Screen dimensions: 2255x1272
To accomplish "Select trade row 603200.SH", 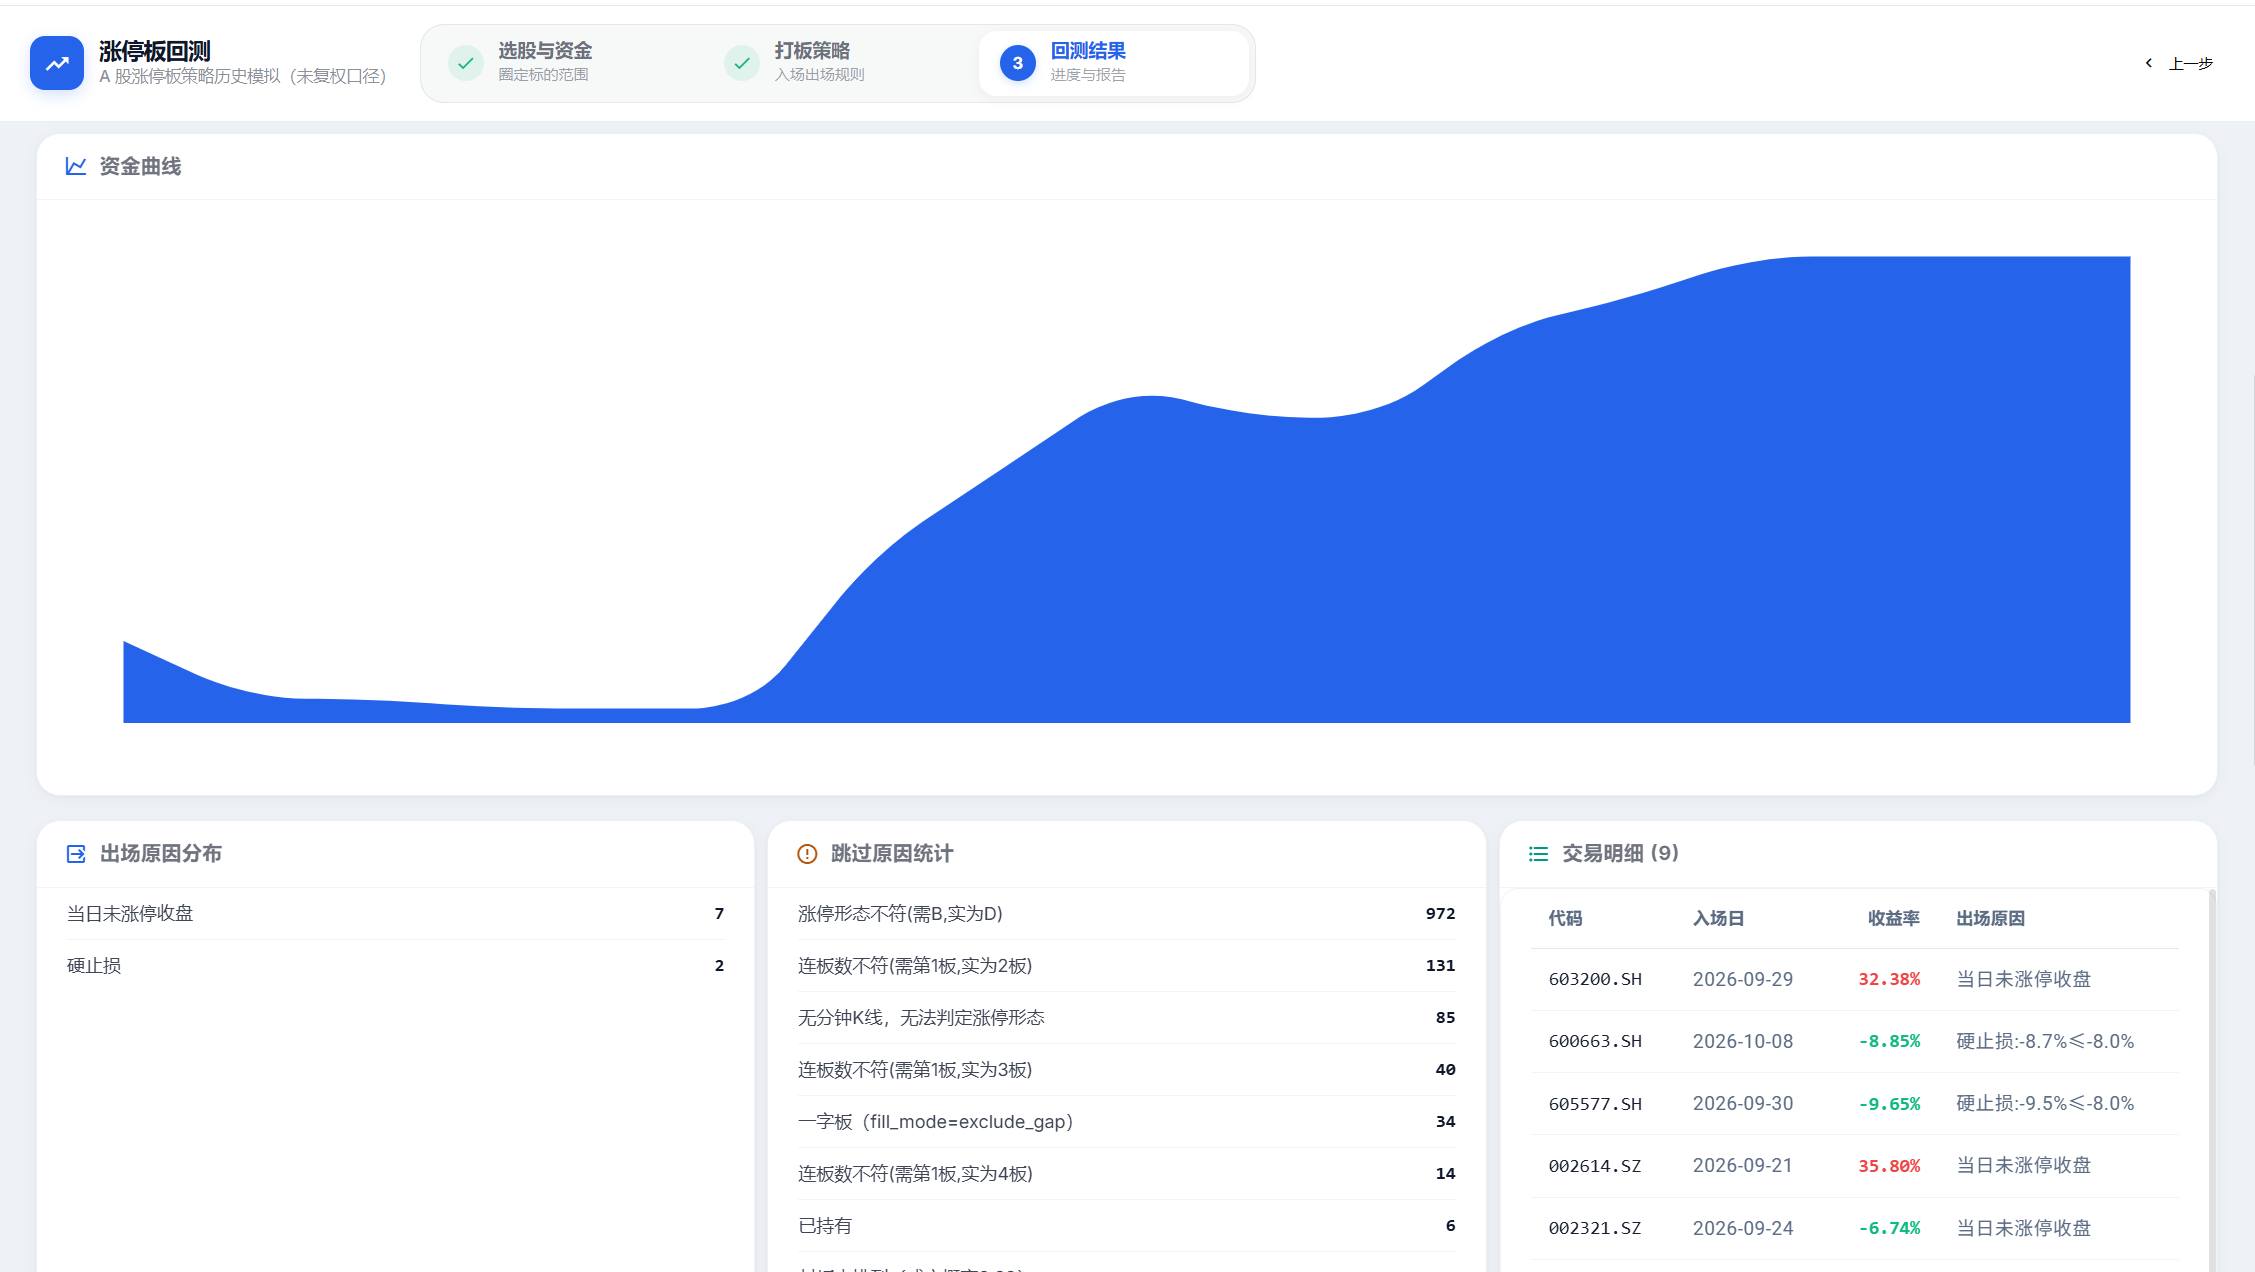I will (1854, 979).
